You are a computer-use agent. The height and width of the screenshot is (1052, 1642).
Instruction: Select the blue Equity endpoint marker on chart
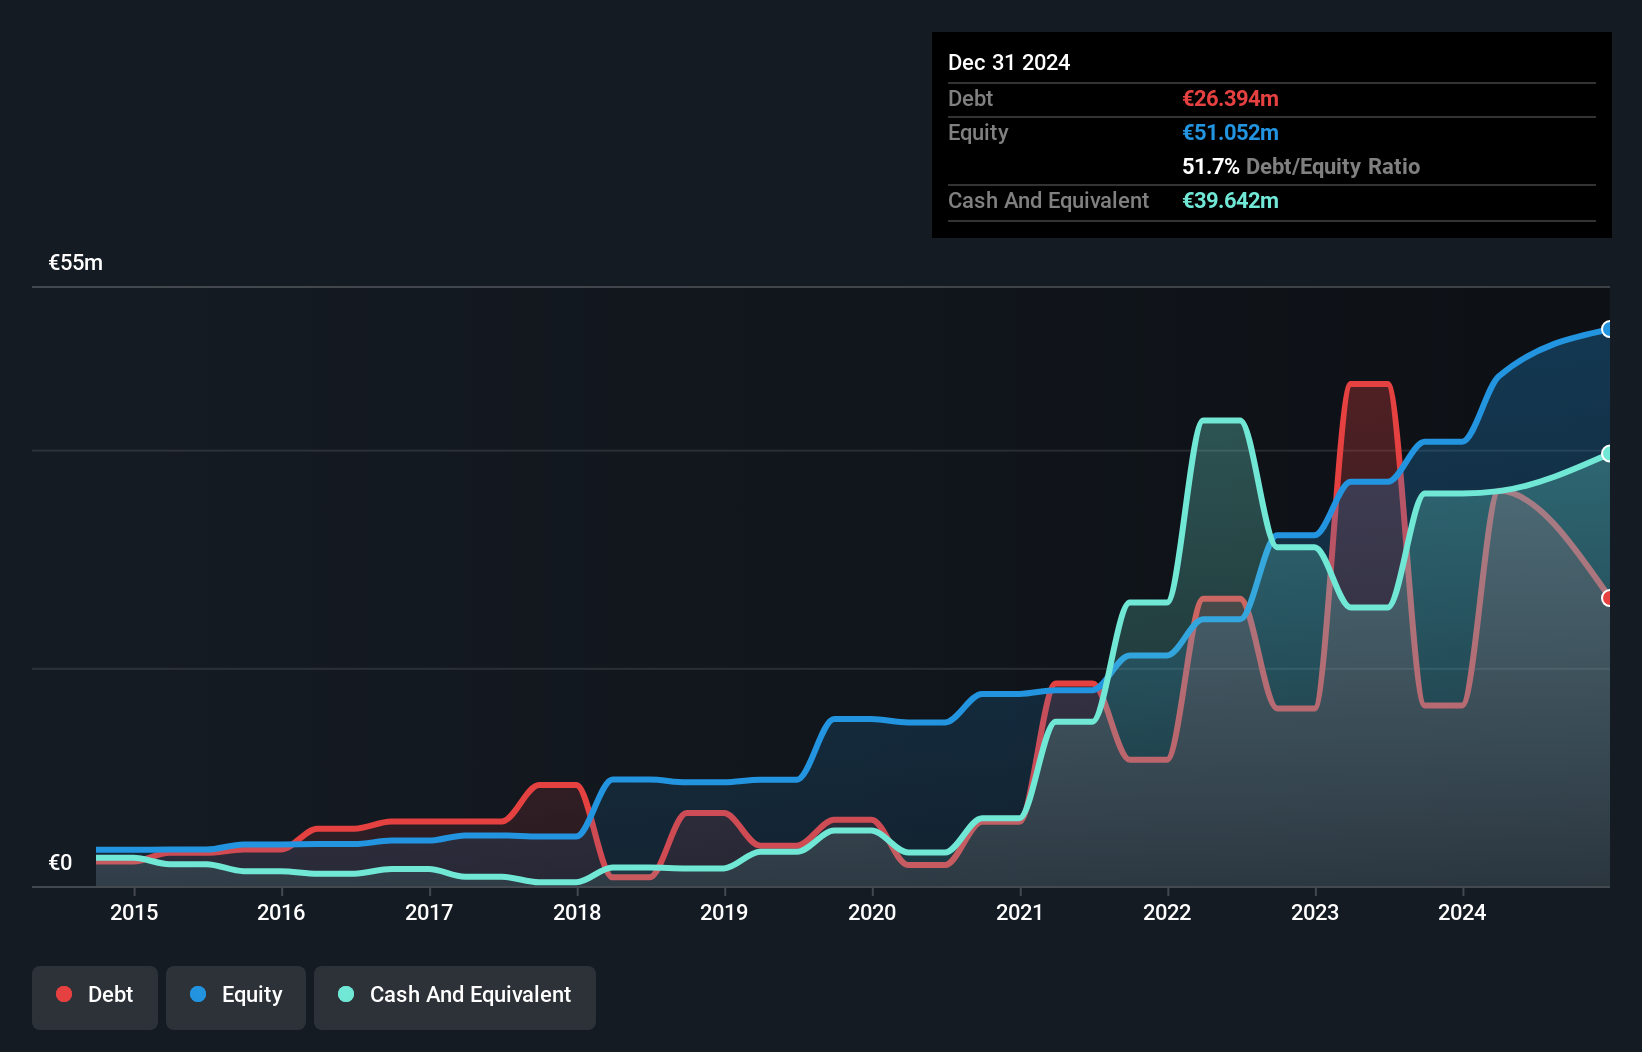(x=1607, y=330)
